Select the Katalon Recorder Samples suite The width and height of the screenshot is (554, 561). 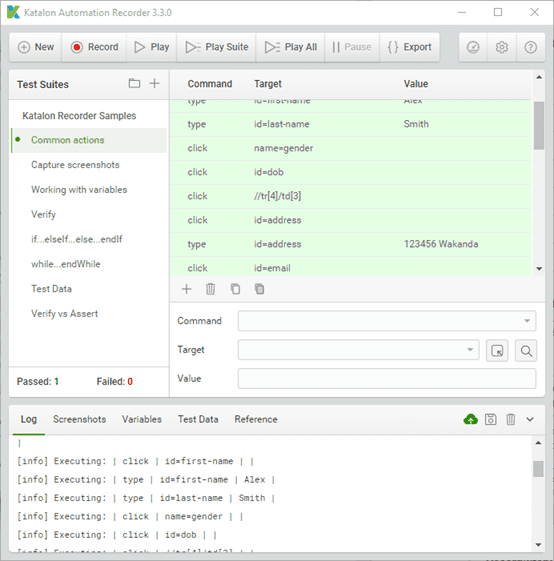[x=79, y=116]
